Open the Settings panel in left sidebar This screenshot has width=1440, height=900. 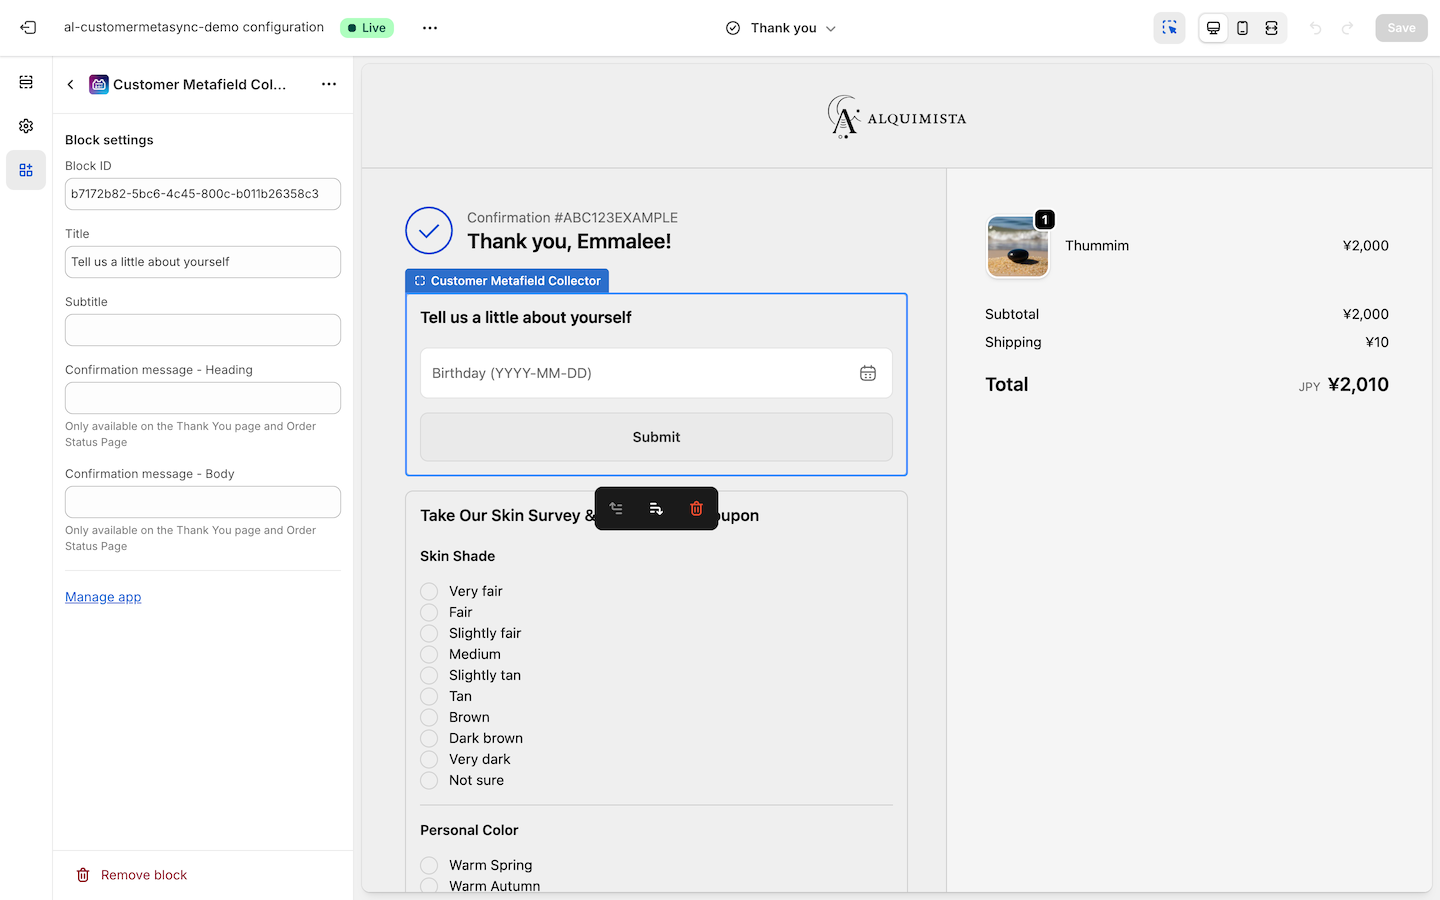coord(26,125)
